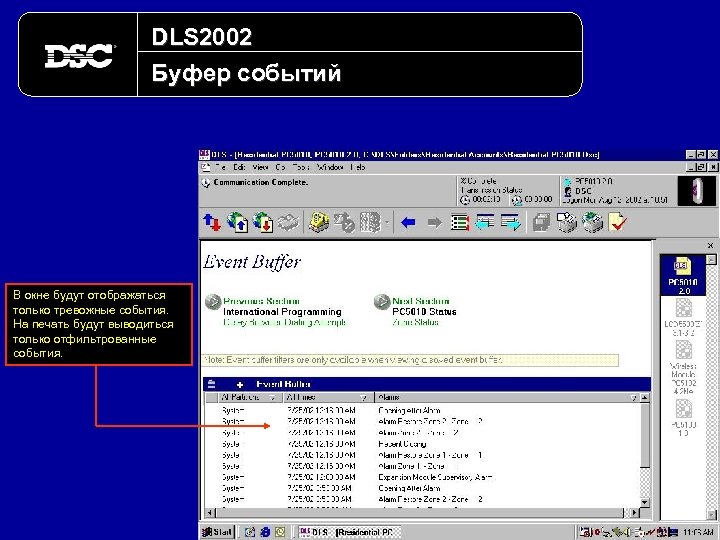Select the Wireless Module PC5132 icon
Image resolution: width=720 pixels, height=540 pixels.
[683, 367]
